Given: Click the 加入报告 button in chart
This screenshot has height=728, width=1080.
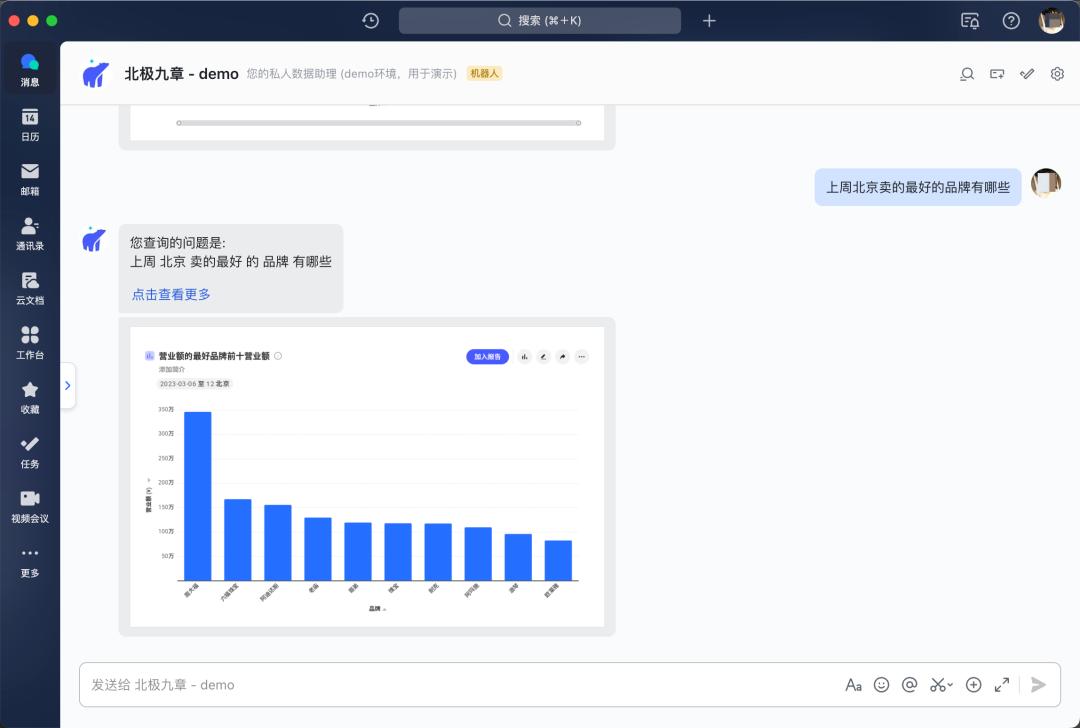Looking at the screenshot, I should tap(487, 356).
